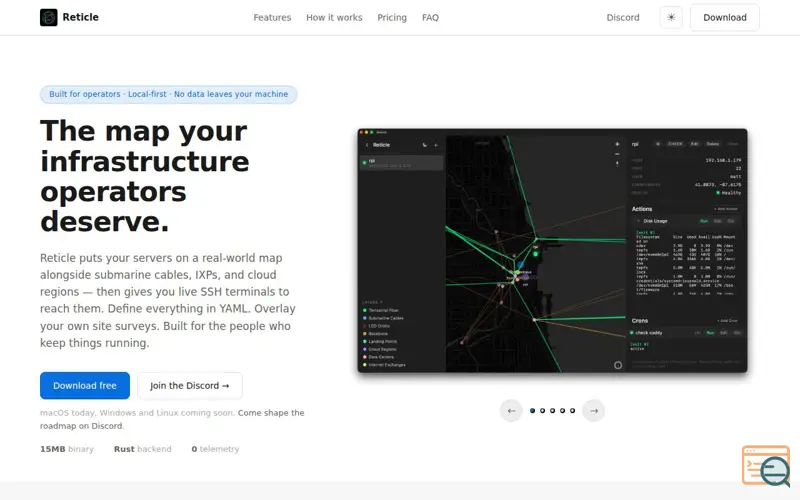Toggle the Internet Exchanges layer
Viewport: 800px width, 500px height.
click(x=384, y=365)
